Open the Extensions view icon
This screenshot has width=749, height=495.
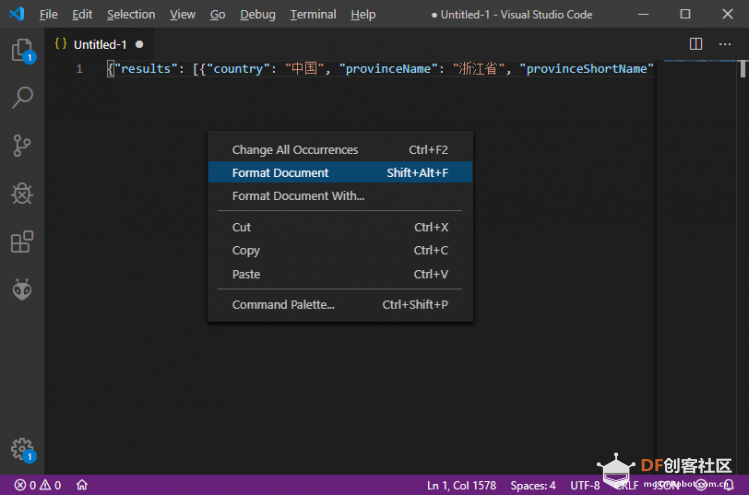click(22, 242)
